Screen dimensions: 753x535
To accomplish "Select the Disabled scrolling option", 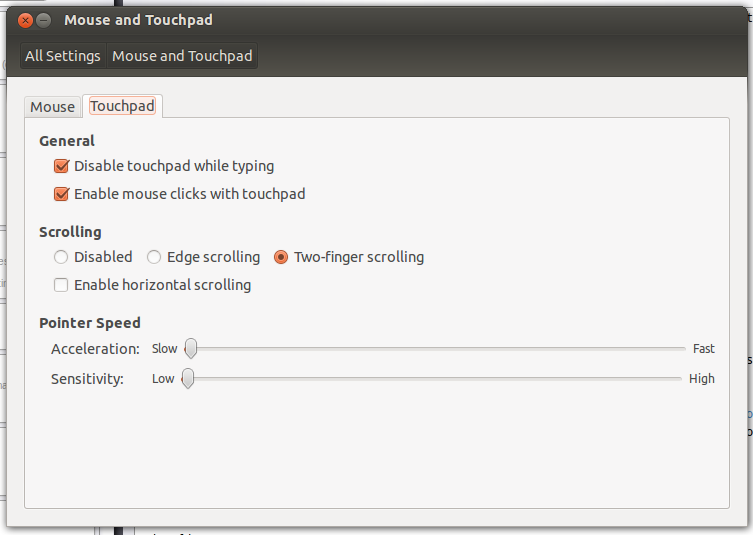I will [x=61, y=257].
